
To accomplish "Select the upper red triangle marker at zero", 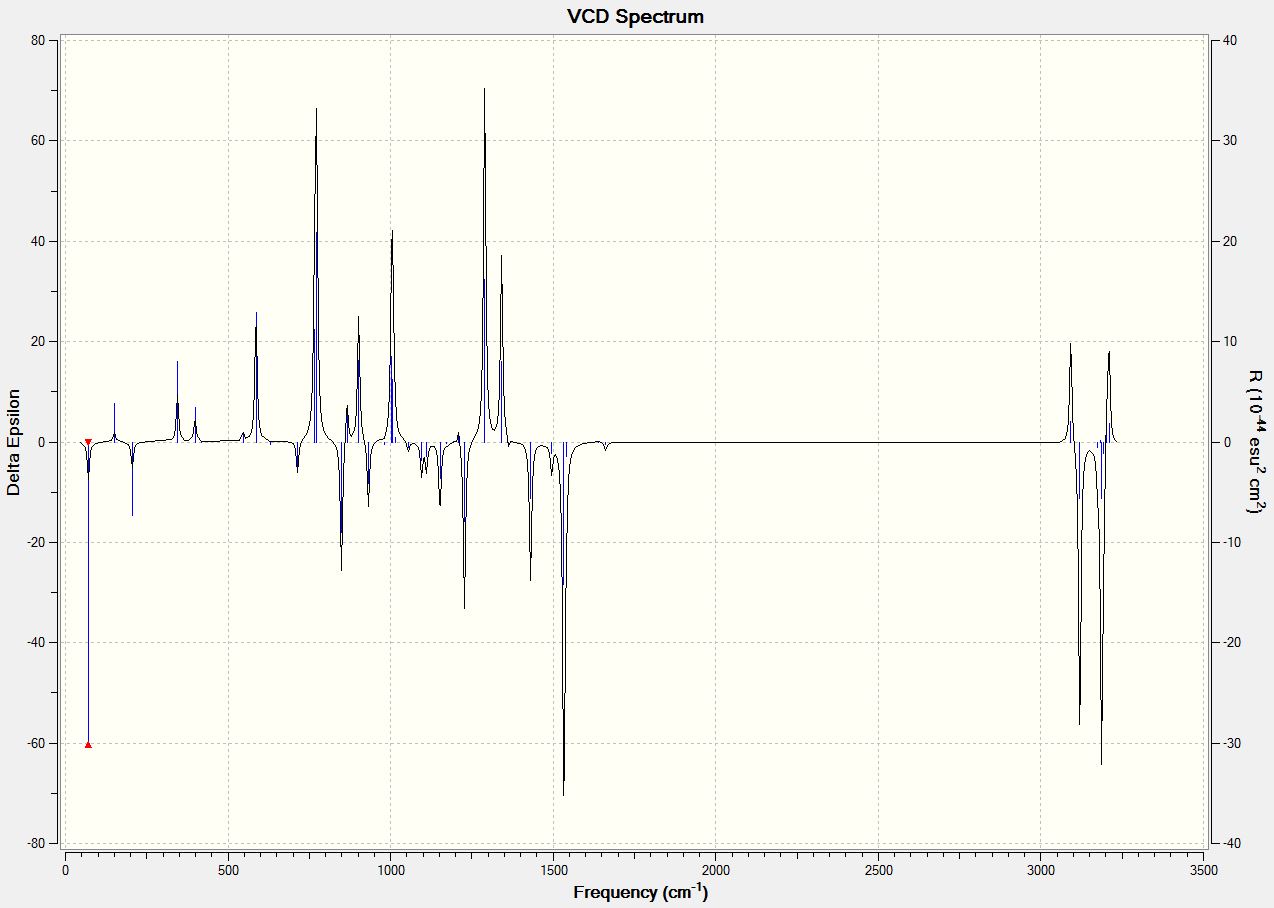I will (88, 442).
